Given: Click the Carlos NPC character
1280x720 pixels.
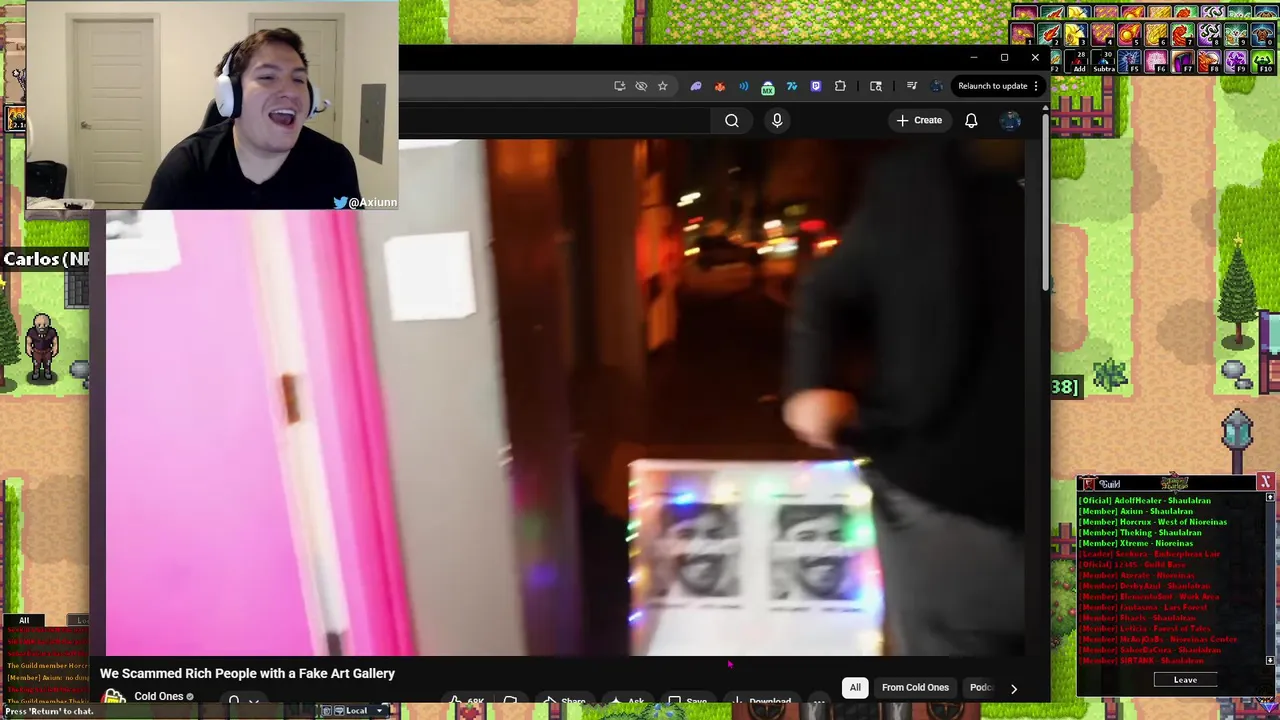Looking at the screenshot, I should click(41, 349).
